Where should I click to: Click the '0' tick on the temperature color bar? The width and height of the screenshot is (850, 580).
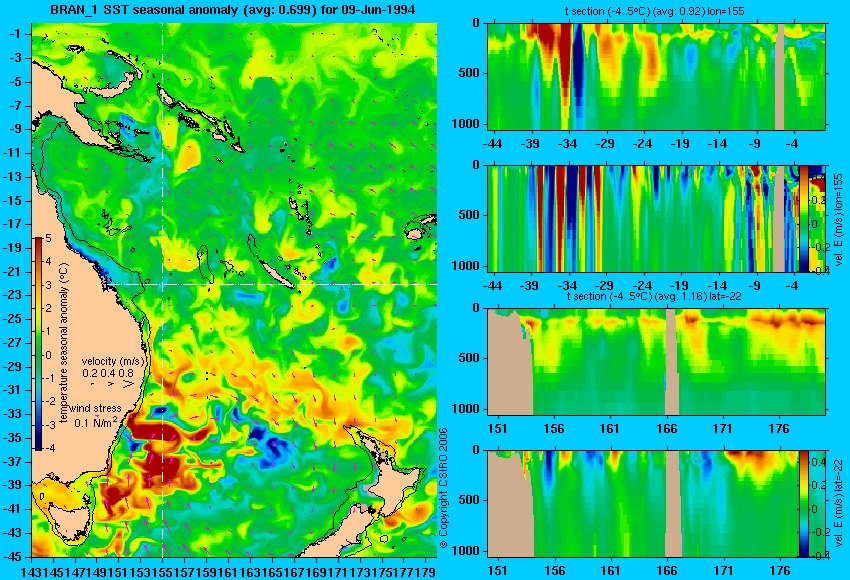(48, 356)
